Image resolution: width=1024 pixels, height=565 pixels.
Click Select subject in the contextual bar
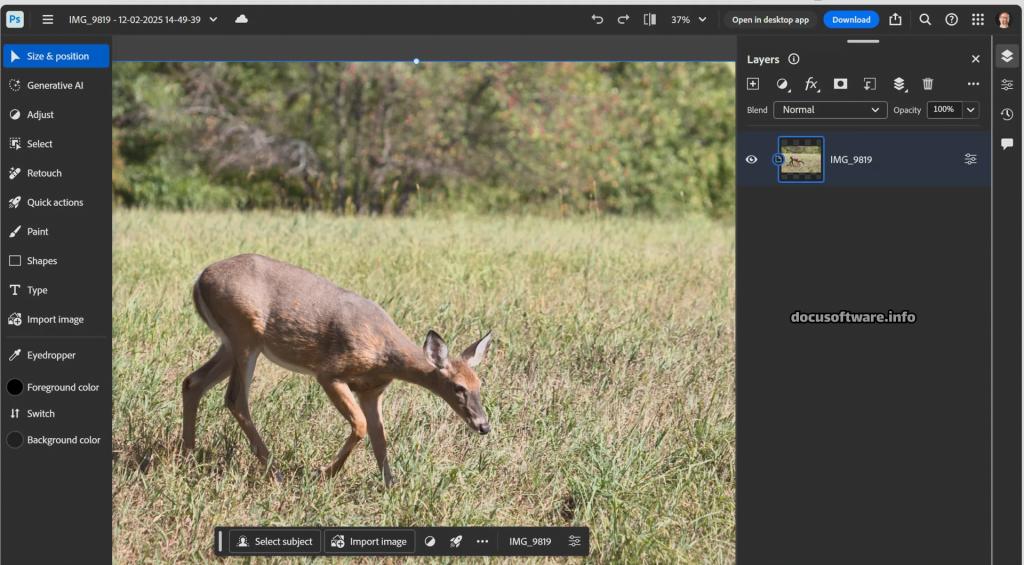point(275,541)
